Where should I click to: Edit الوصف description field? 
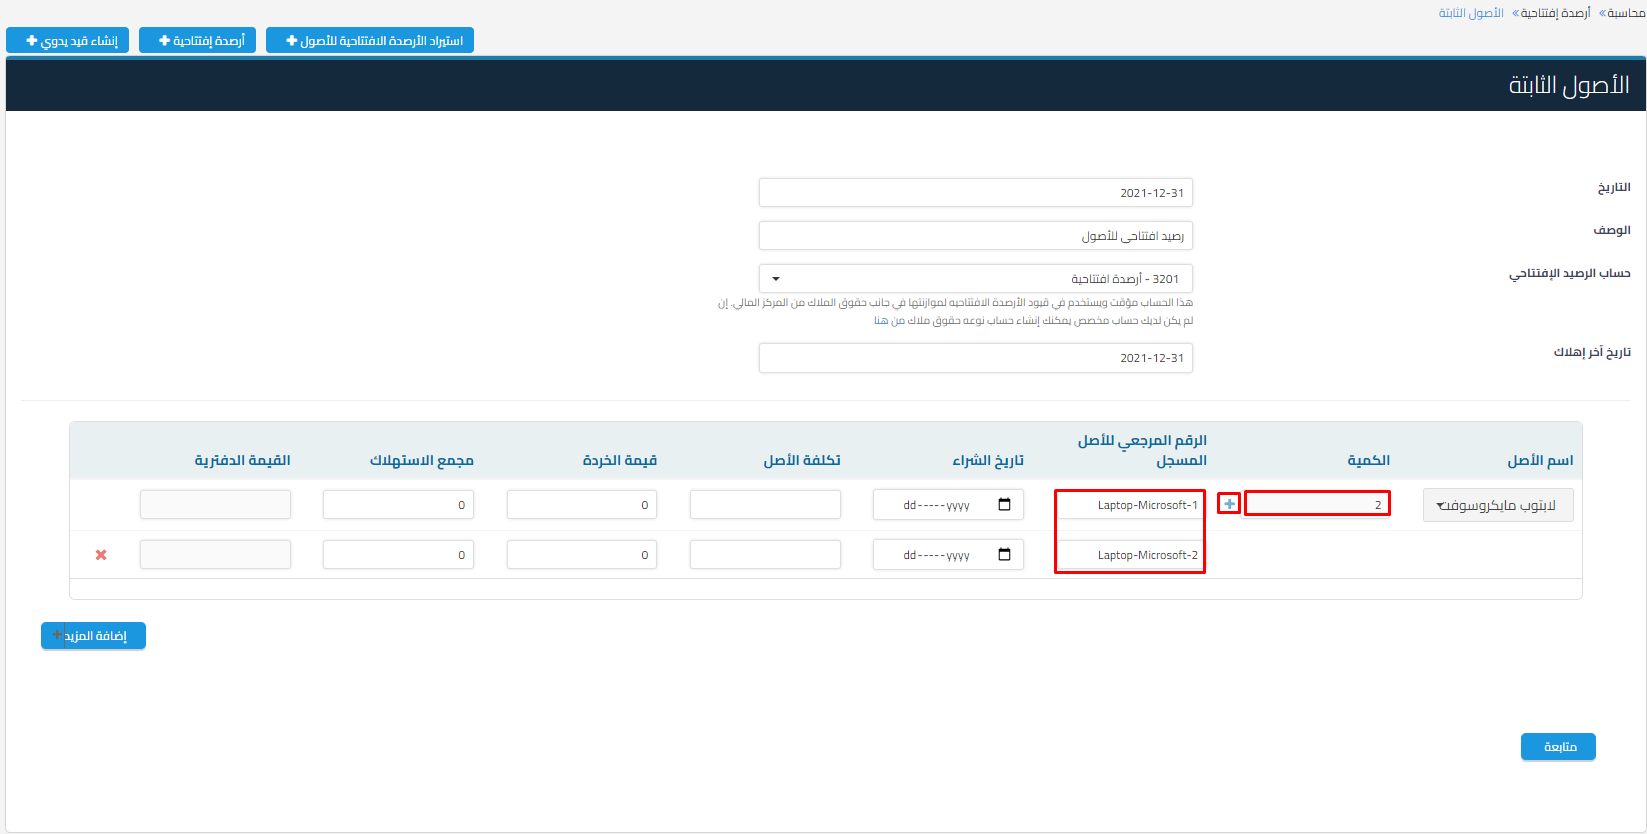click(975, 236)
